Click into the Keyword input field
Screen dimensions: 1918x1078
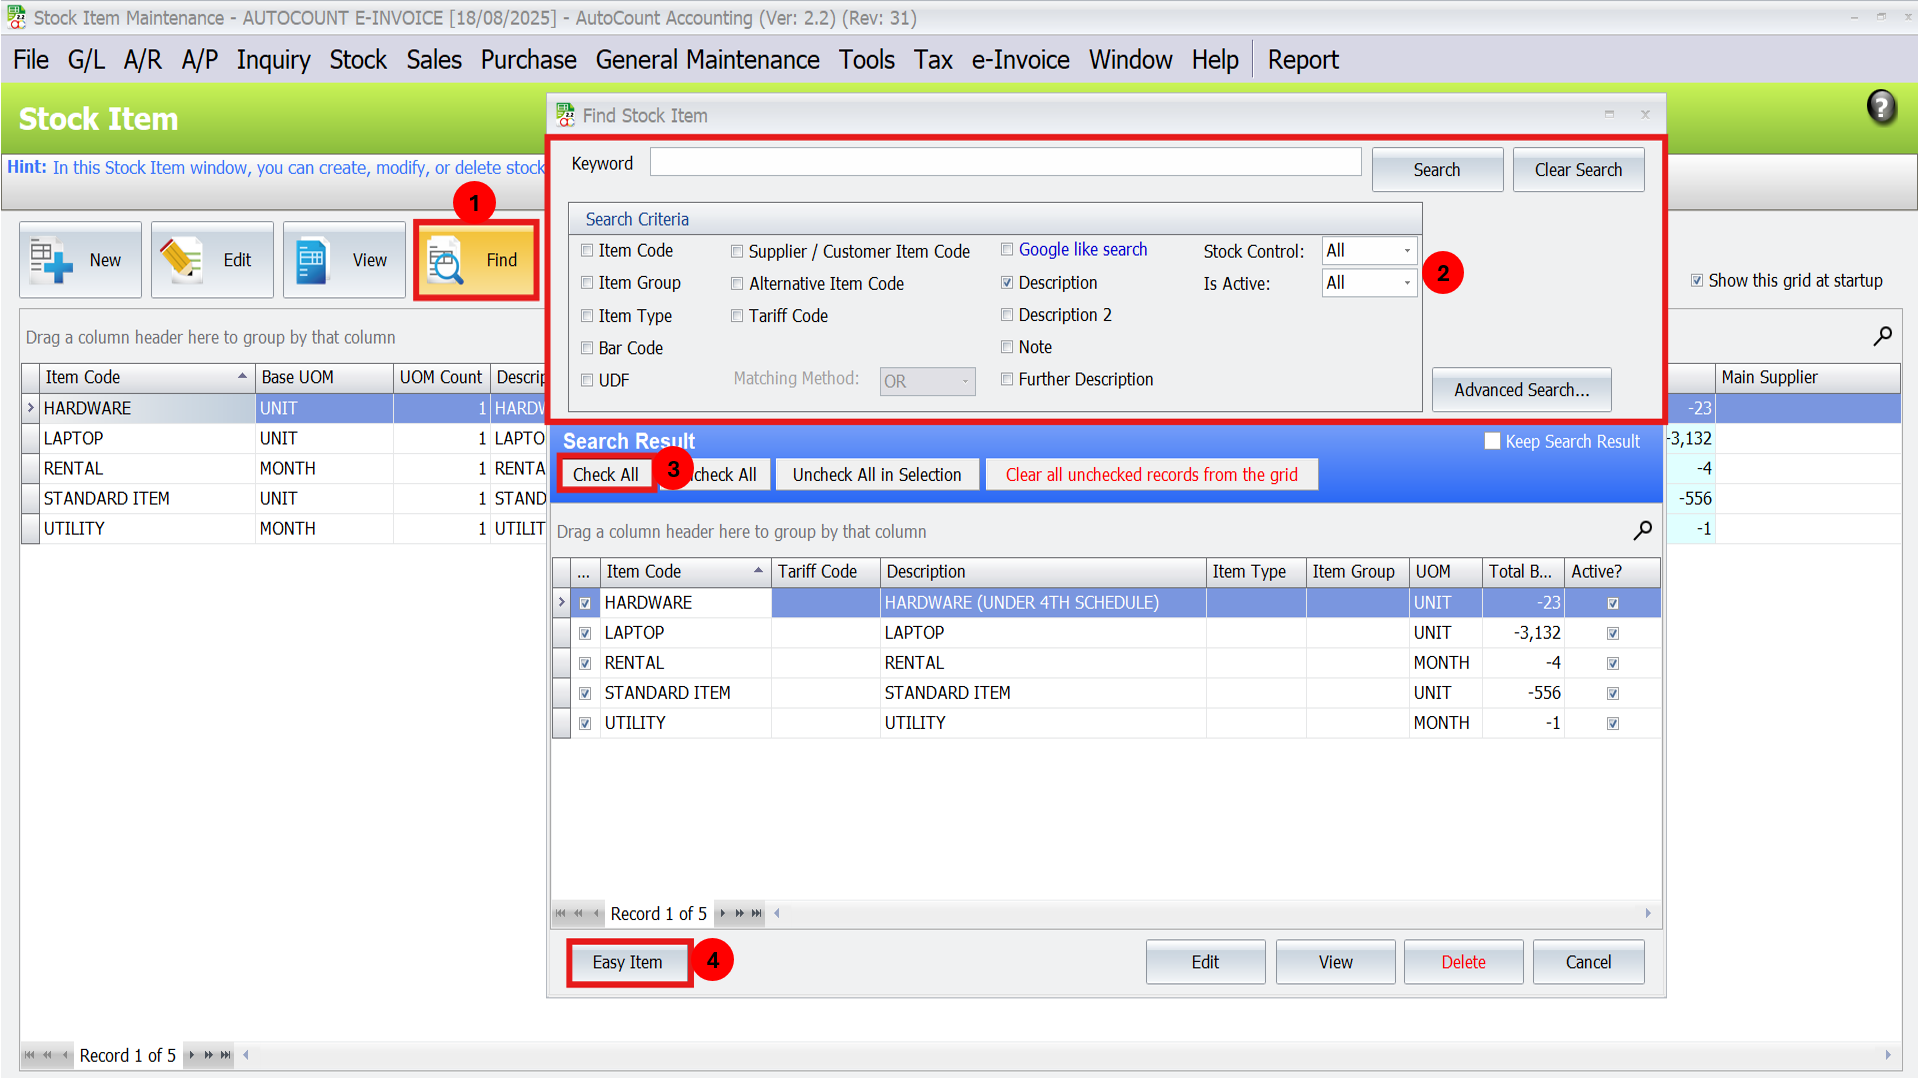pos(1004,163)
